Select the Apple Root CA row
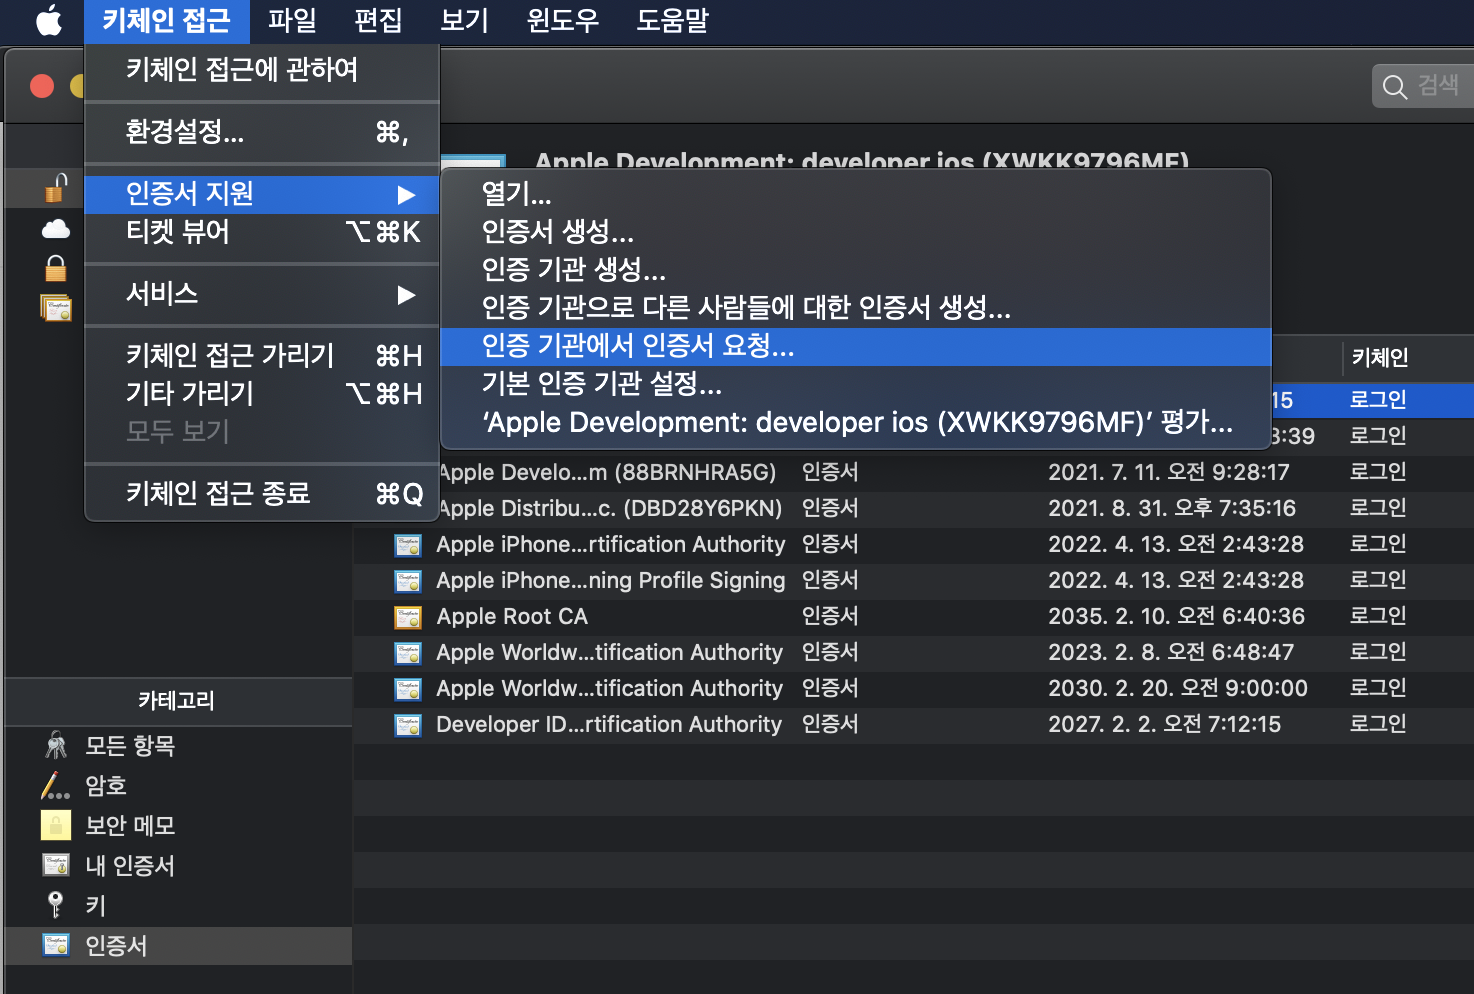Screen dimensions: 1474x994 point(913,617)
